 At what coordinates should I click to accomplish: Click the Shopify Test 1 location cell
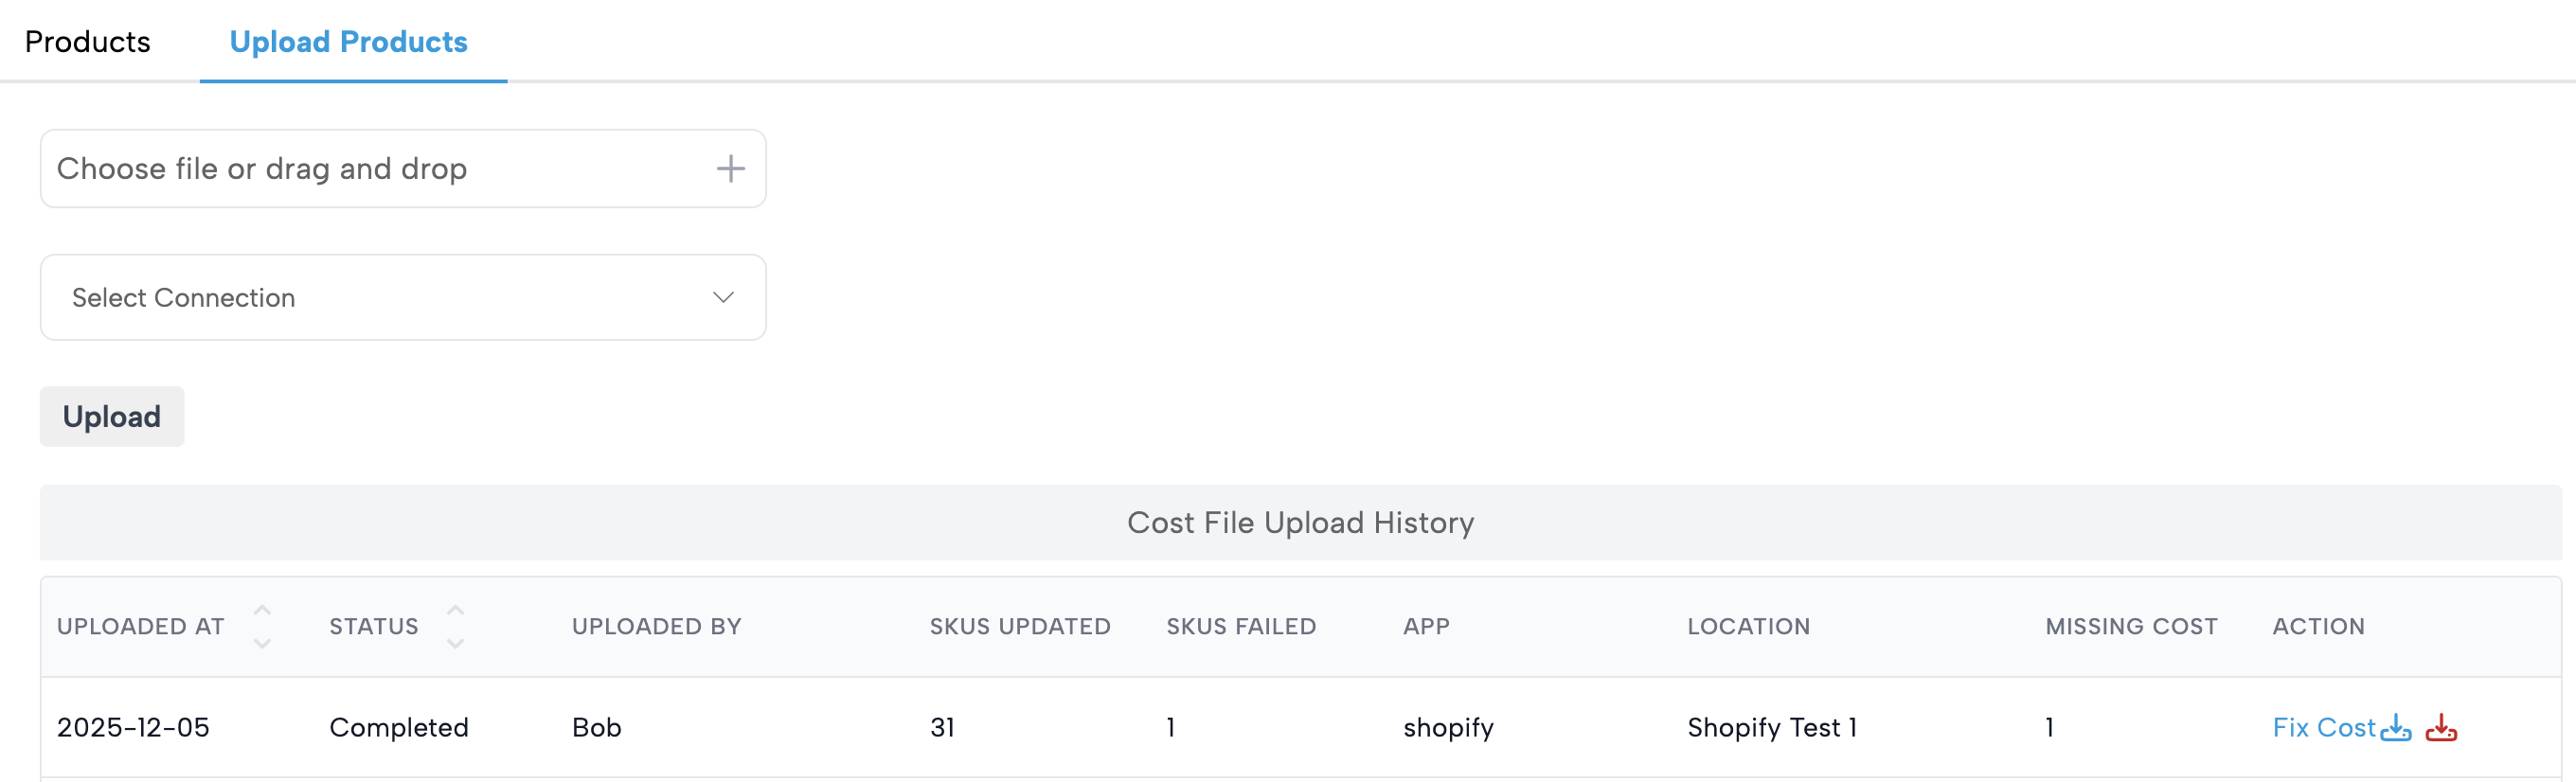[x=1771, y=727]
